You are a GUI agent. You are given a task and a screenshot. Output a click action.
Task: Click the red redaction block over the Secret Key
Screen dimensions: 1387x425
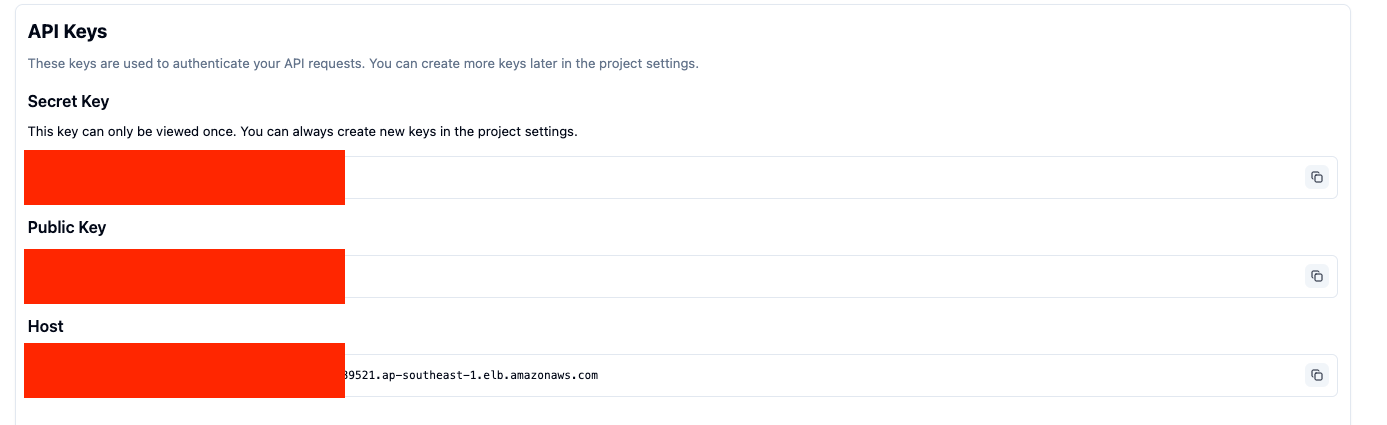click(x=185, y=177)
